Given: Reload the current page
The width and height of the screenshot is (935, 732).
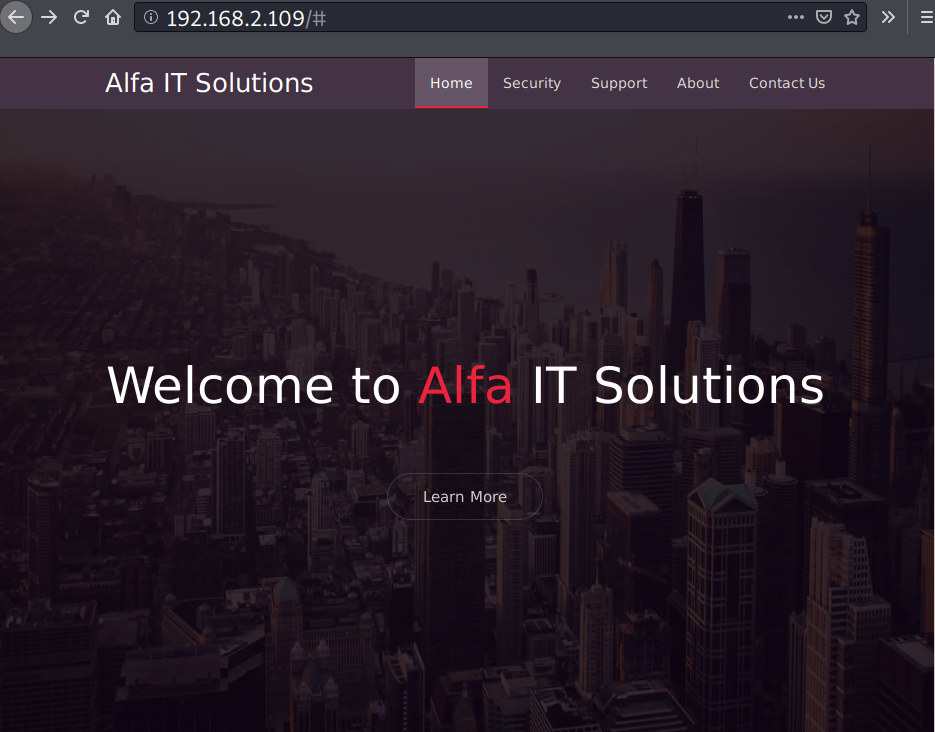Looking at the screenshot, I should click(82, 17).
